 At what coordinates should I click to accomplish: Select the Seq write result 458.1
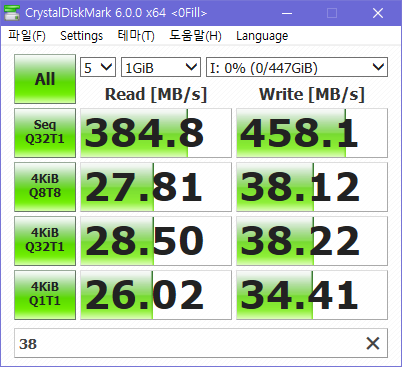(312, 133)
